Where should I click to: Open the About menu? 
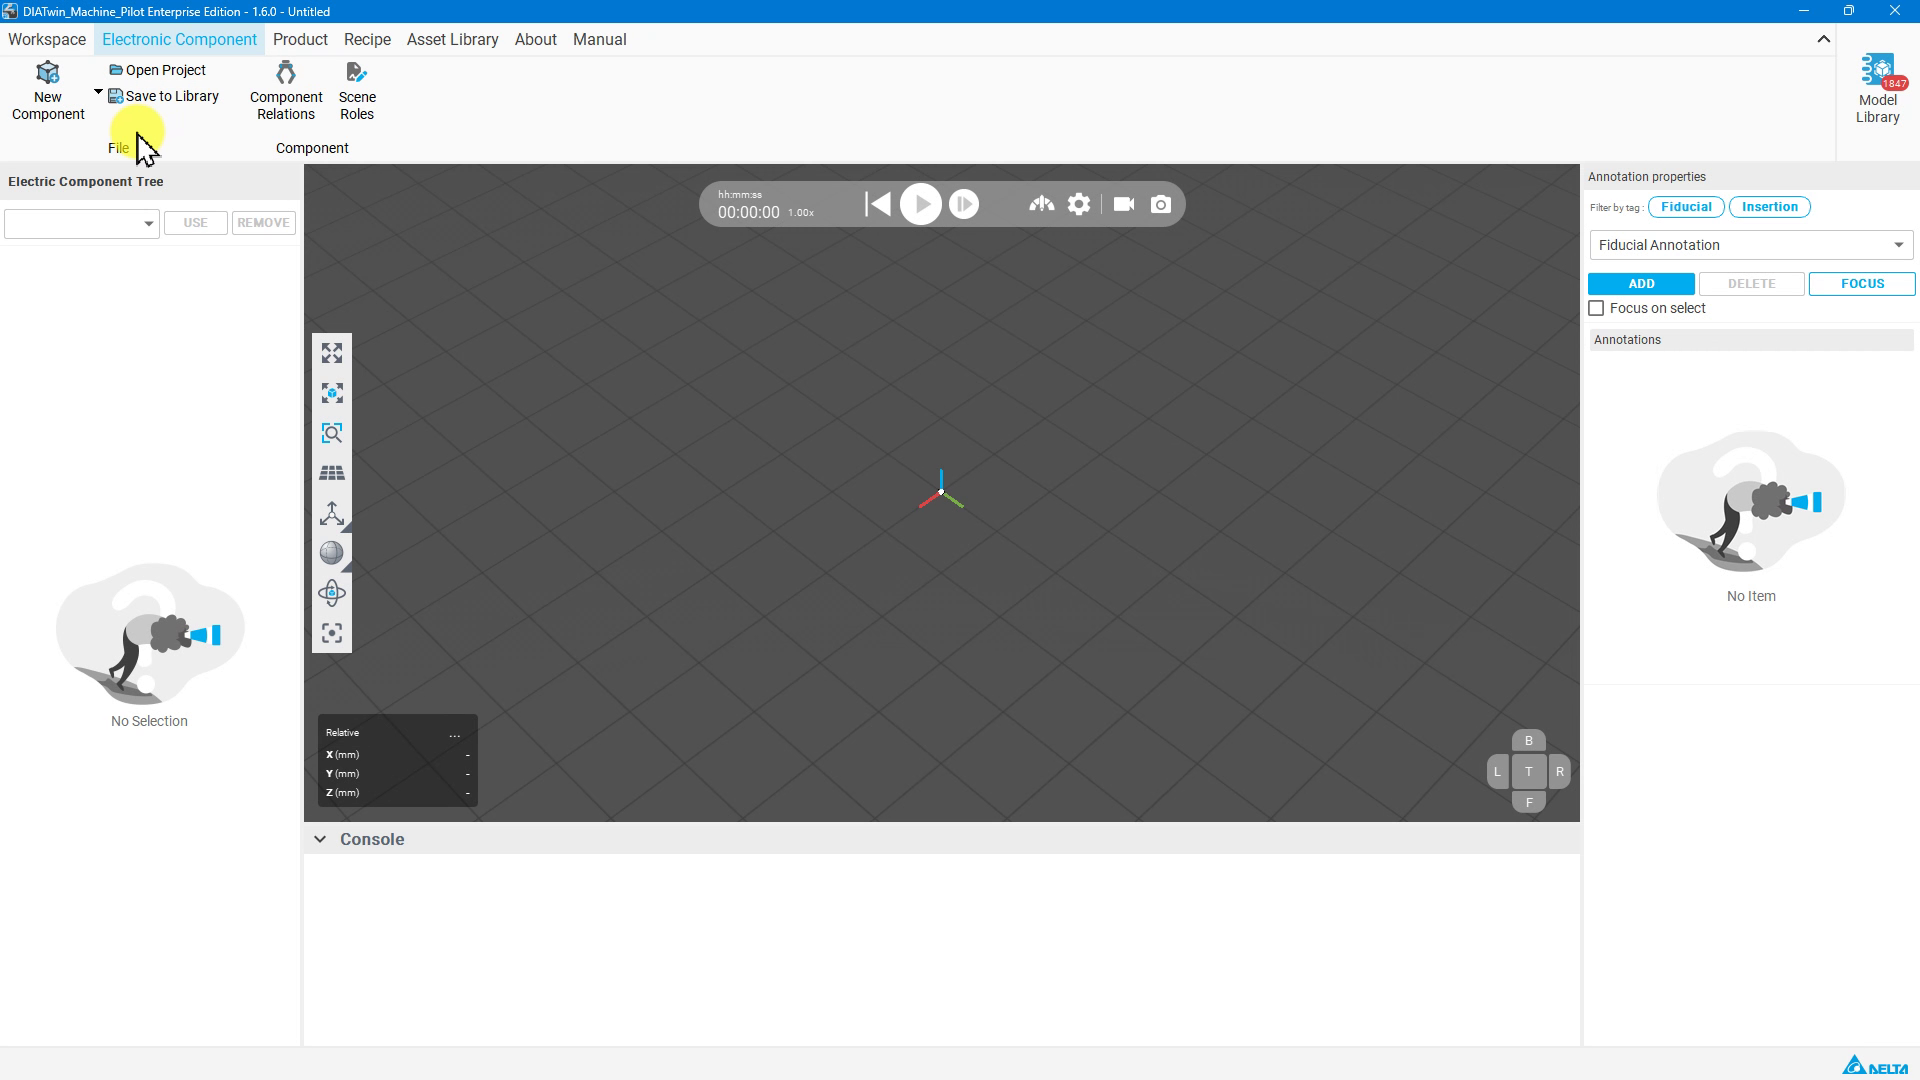[535, 39]
